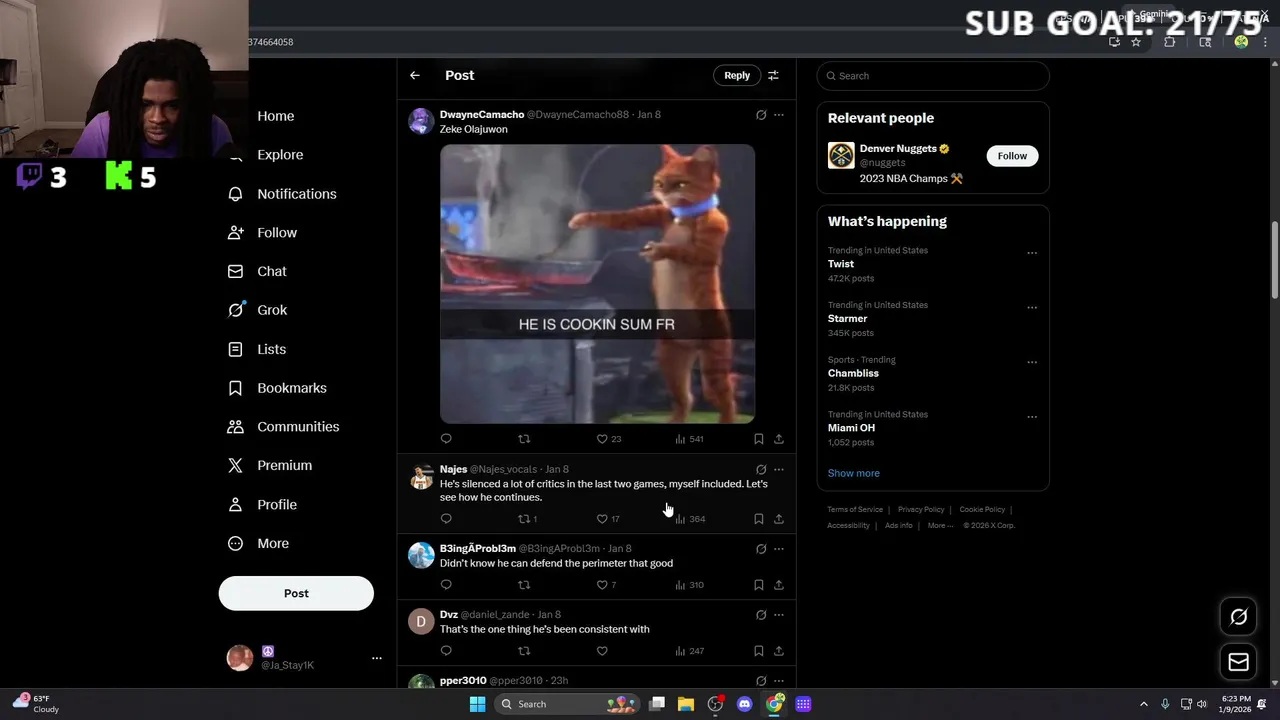Image resolution: width=1280 pixels, height=720 pixels.
Task: Open more options on Dvz's post
Action: pos(779,615)
